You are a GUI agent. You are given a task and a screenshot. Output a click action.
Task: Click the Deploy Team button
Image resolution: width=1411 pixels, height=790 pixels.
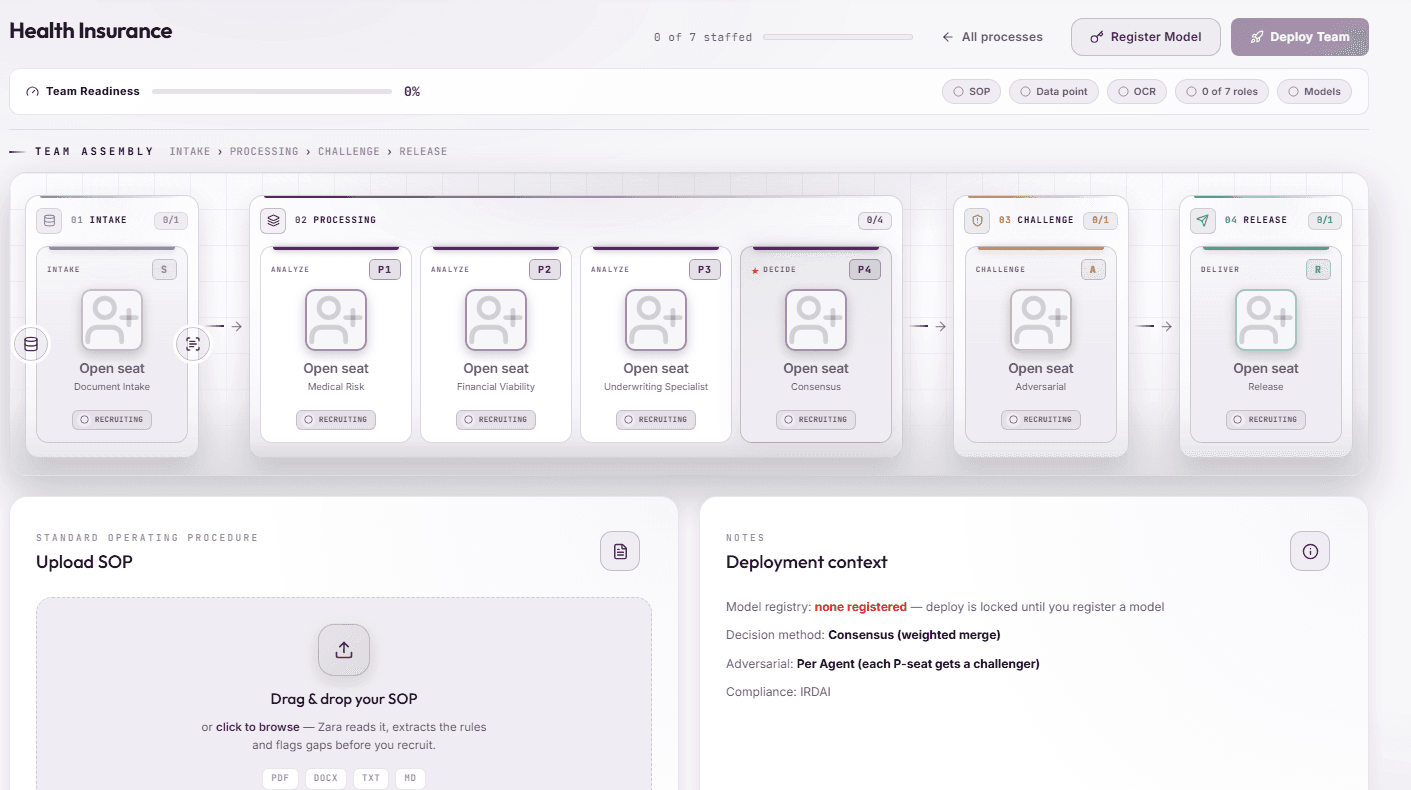[x=1300, y=37]
